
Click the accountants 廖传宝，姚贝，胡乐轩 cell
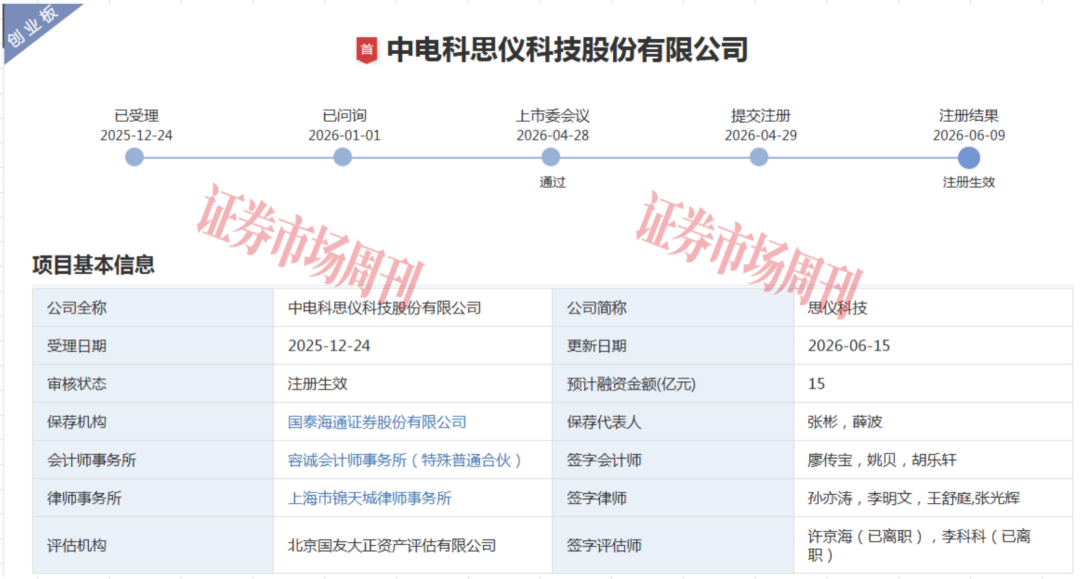(x=933, y=460)
